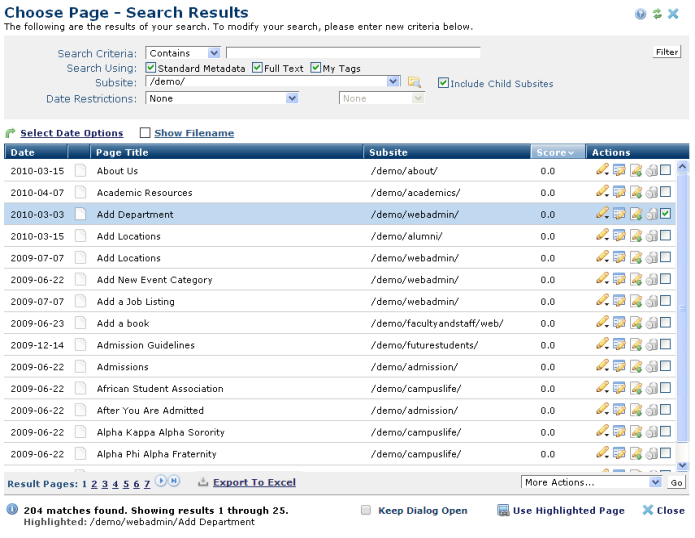Click the green refresh icon at top right

click(657, 14)
